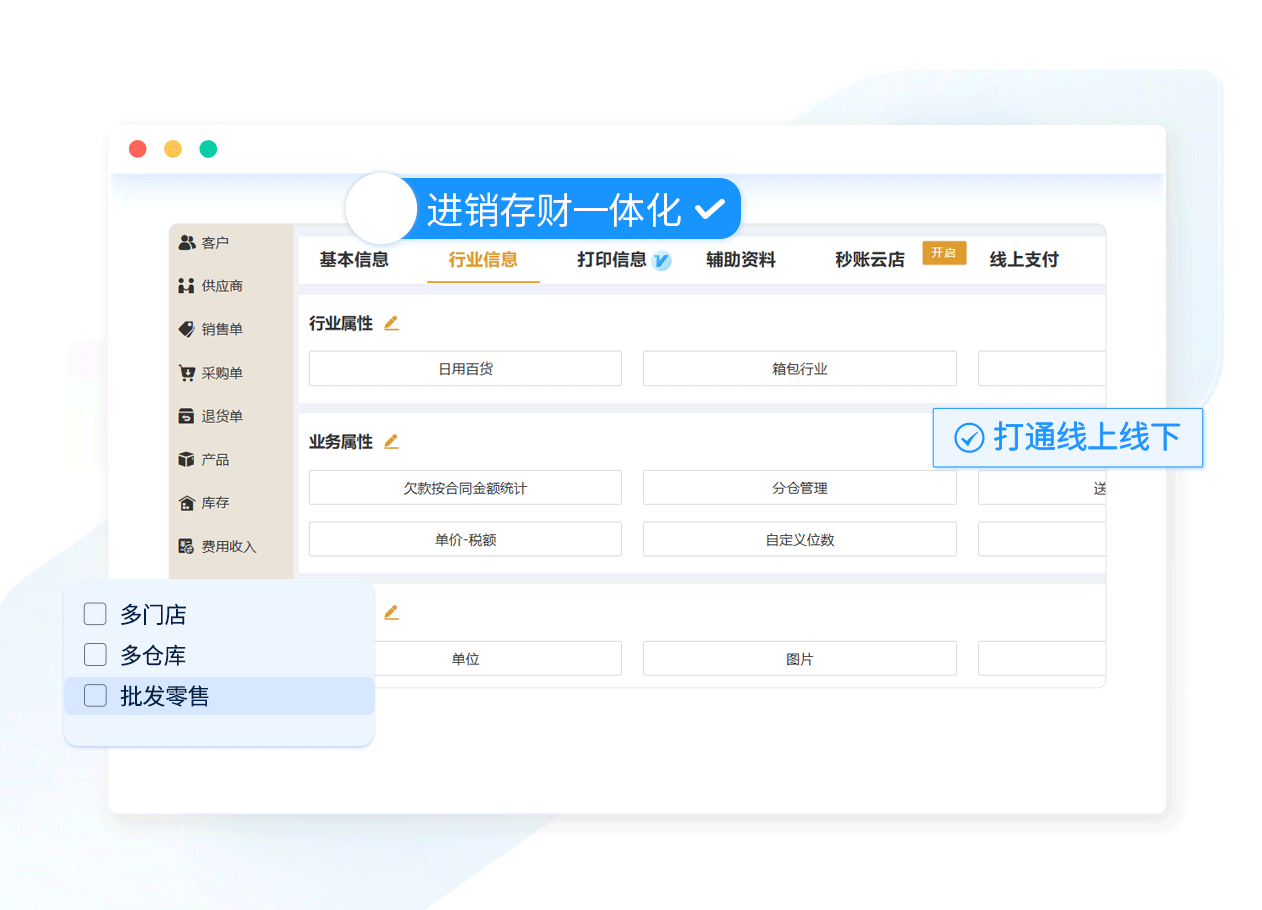Check the 批发零售 checkbox
The image size is (1262, 910).
tap(95, 696)
